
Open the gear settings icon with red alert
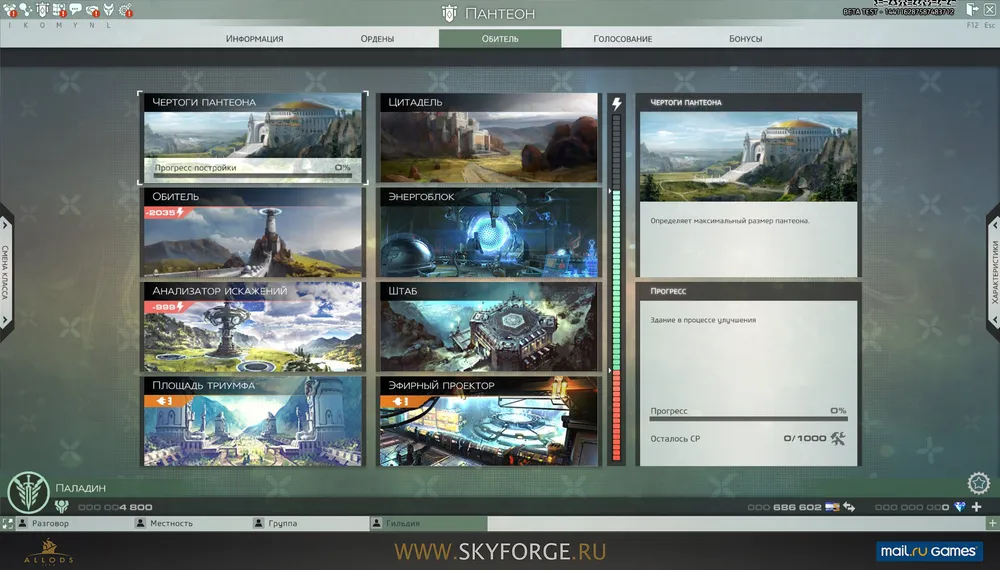[126, 9]
